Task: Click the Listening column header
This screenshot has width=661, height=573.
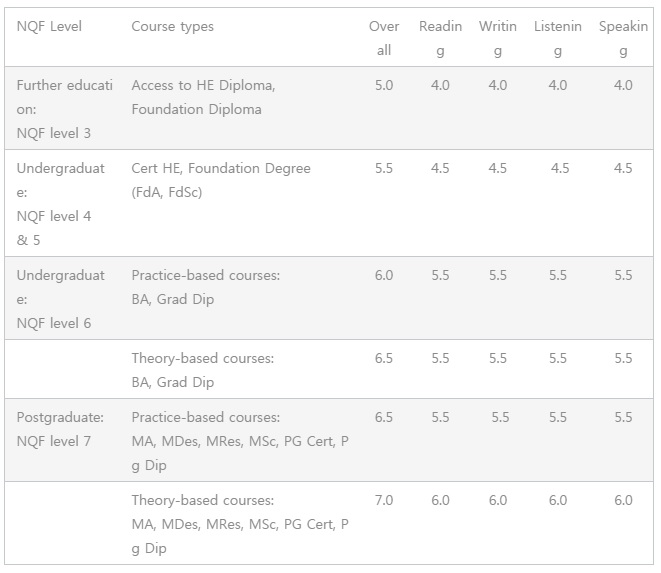Action: (x=557, y=38)
